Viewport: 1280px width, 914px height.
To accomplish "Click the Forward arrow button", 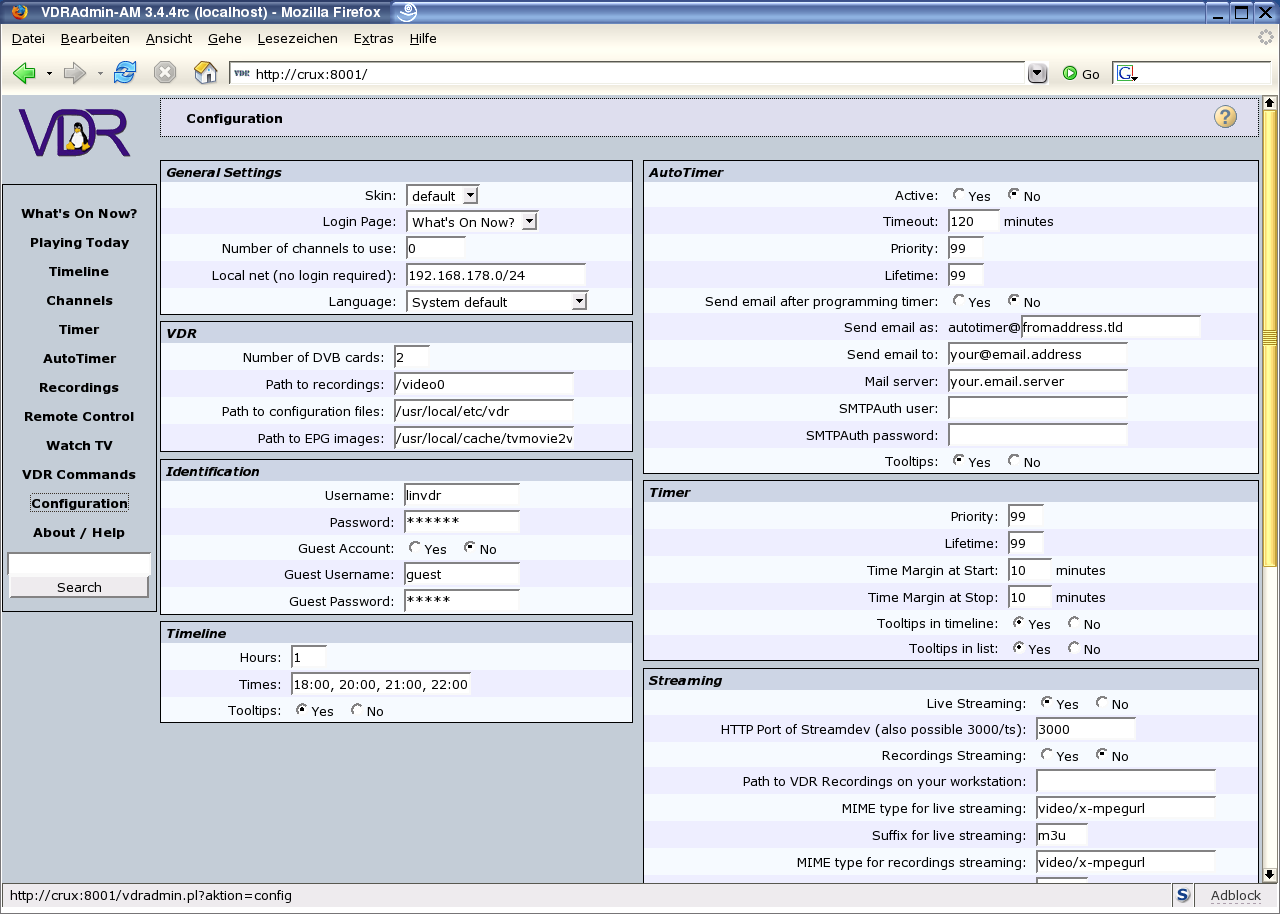I will [x=74, y=73].
